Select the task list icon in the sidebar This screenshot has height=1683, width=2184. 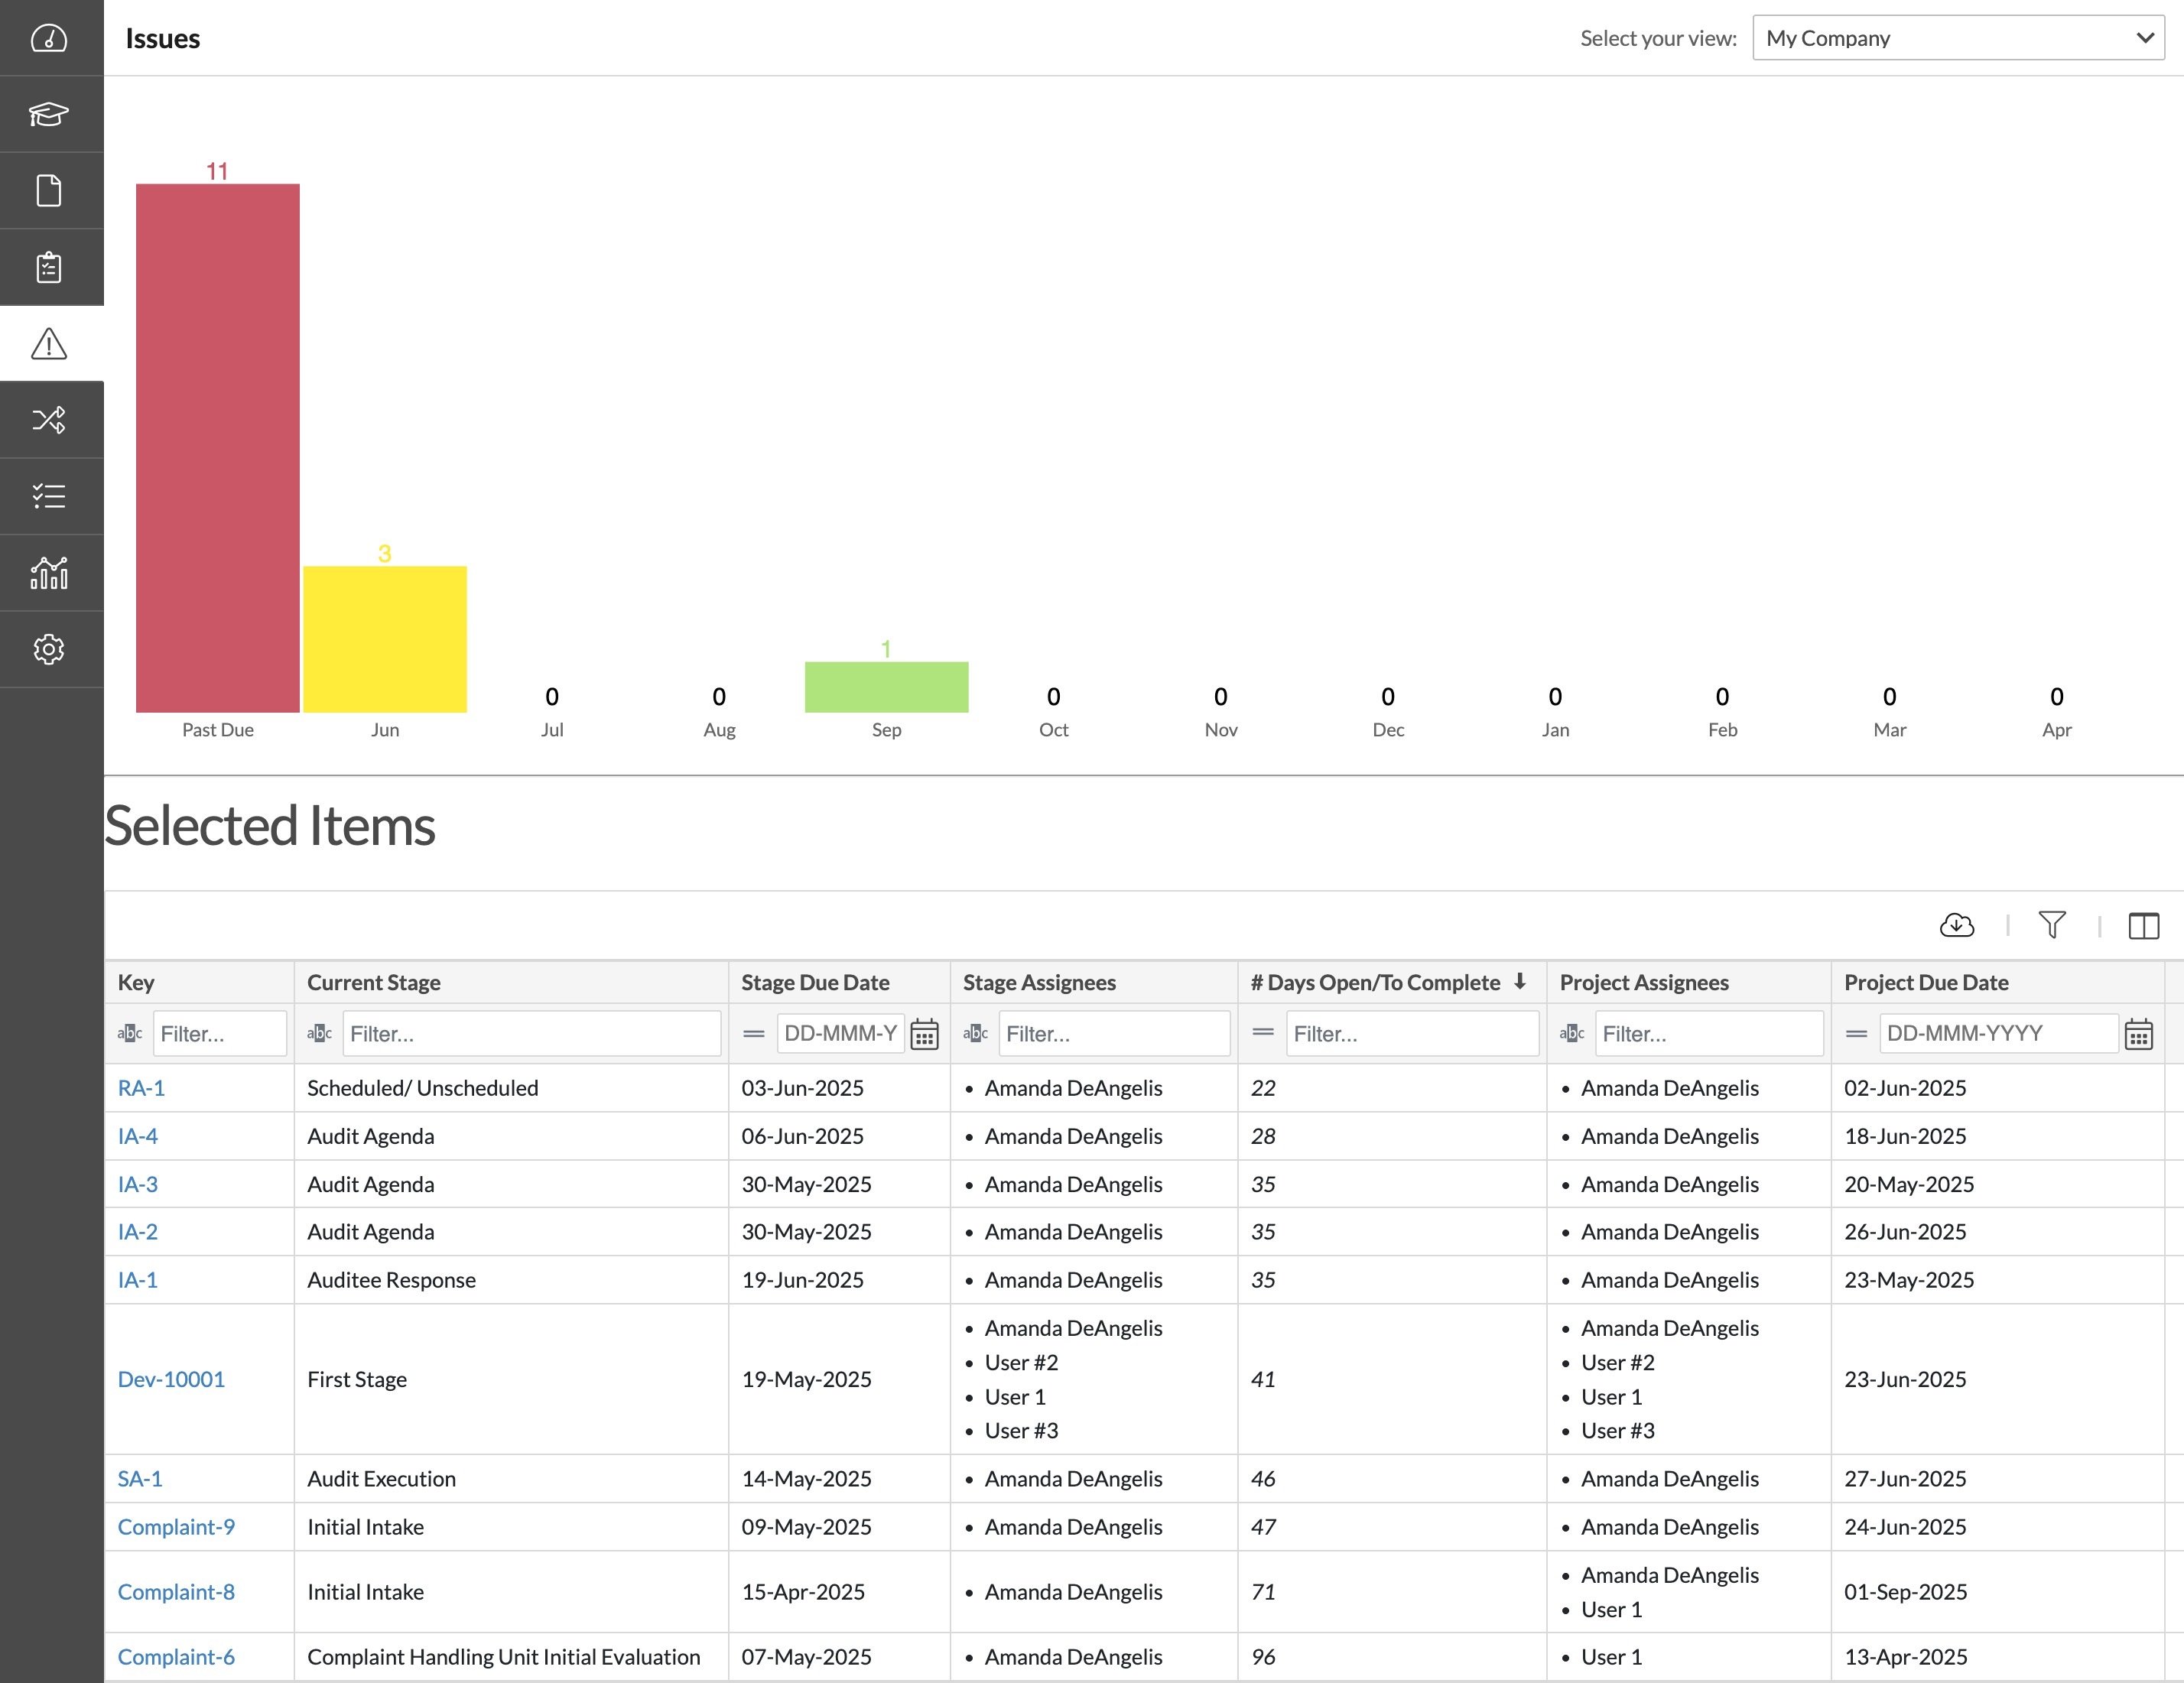(50, 496)
